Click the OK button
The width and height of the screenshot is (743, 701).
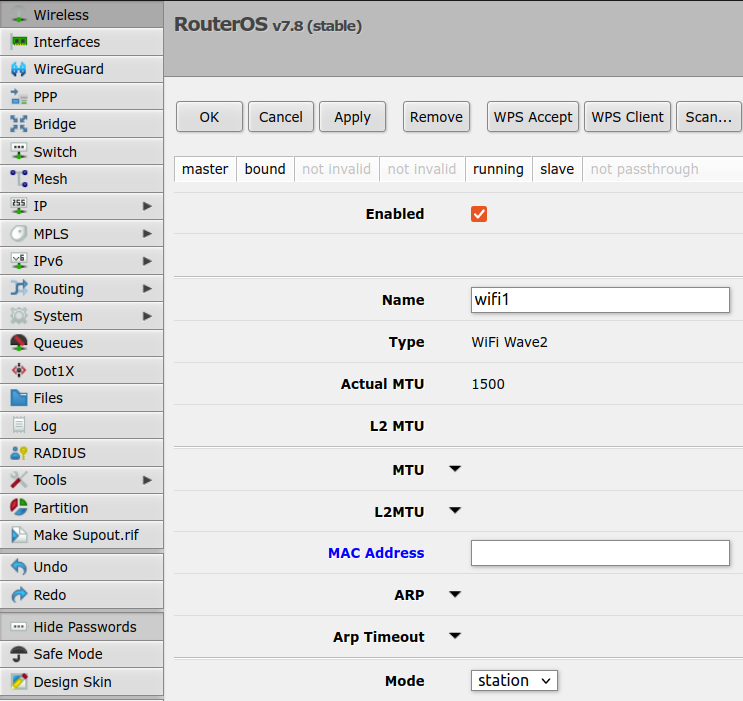(x=209, y=117)
